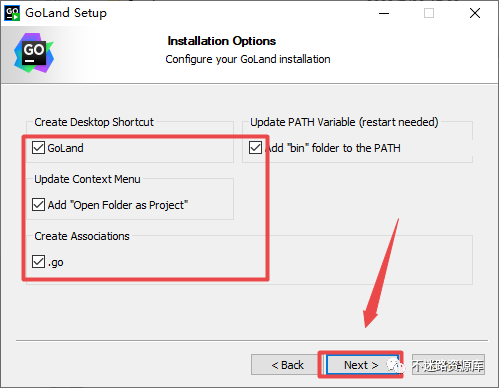Click the large GoLand logo in header
499x388 pixels.
coord(34,53)
